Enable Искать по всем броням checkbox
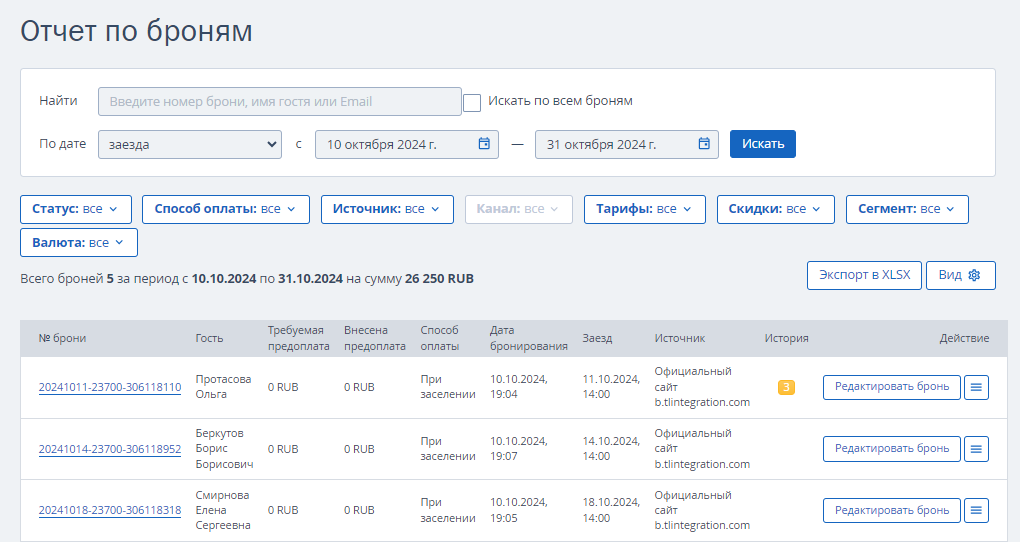This screenshot has width=1020, height=542. point(472,102)
